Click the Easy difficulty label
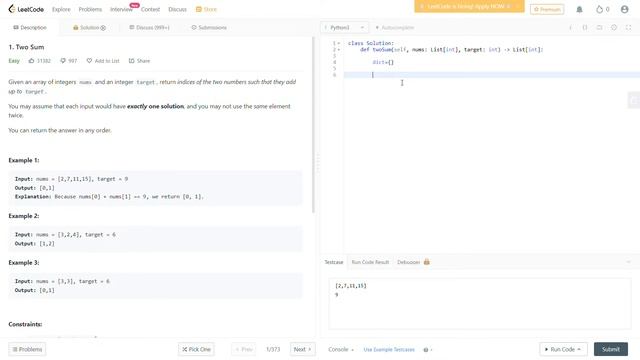640x360 pixels. click(x=14, y=61)
